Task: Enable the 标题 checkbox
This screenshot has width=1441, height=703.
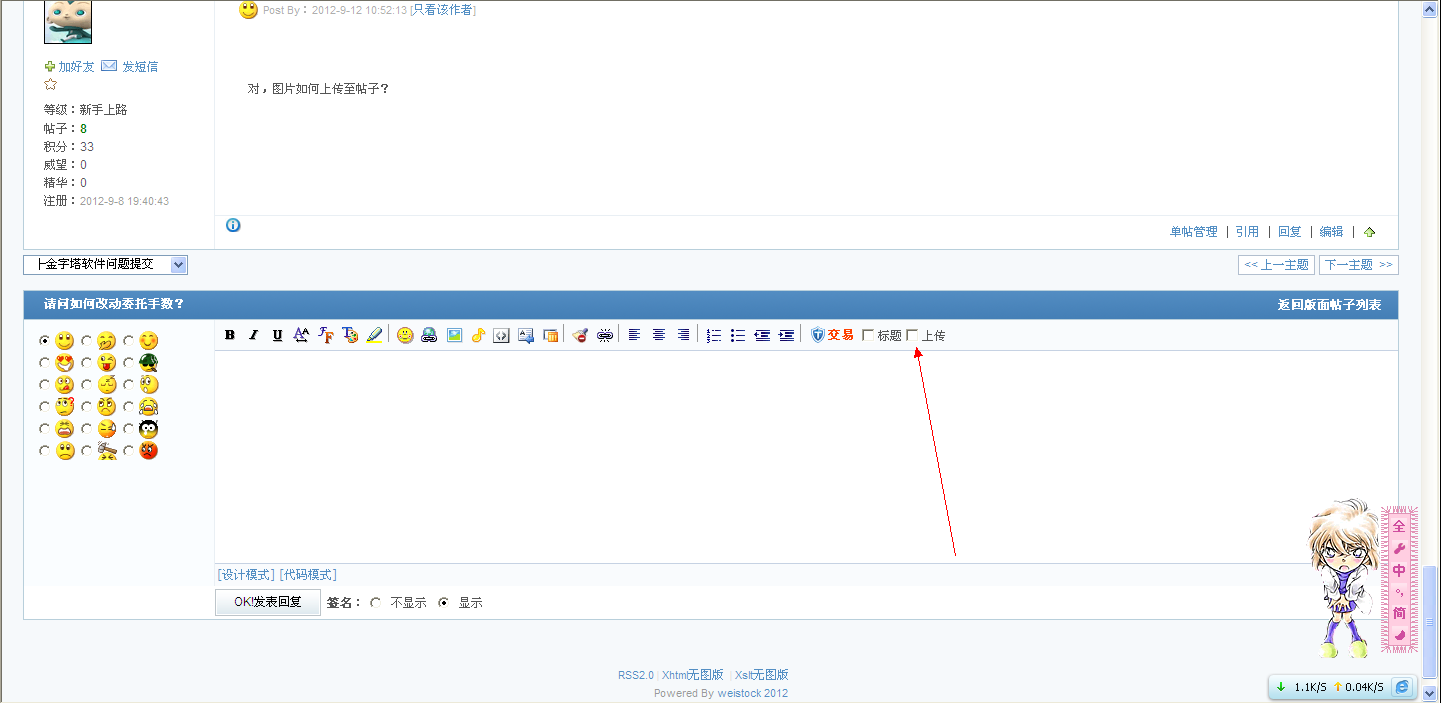Action: click(868, 335)
